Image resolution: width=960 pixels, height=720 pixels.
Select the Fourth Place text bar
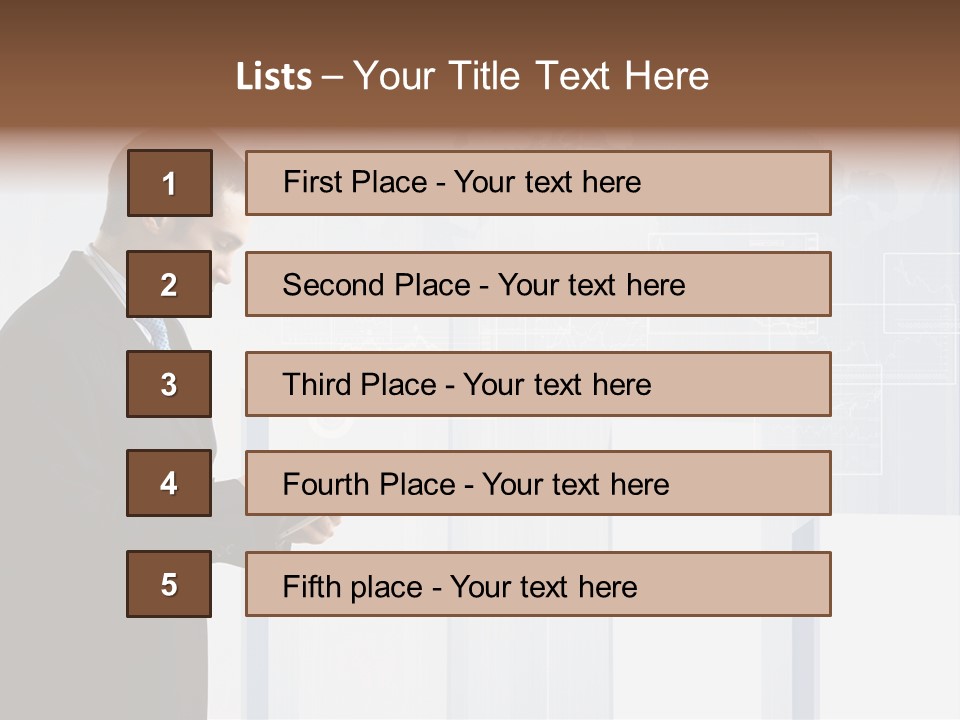[538, 483]
